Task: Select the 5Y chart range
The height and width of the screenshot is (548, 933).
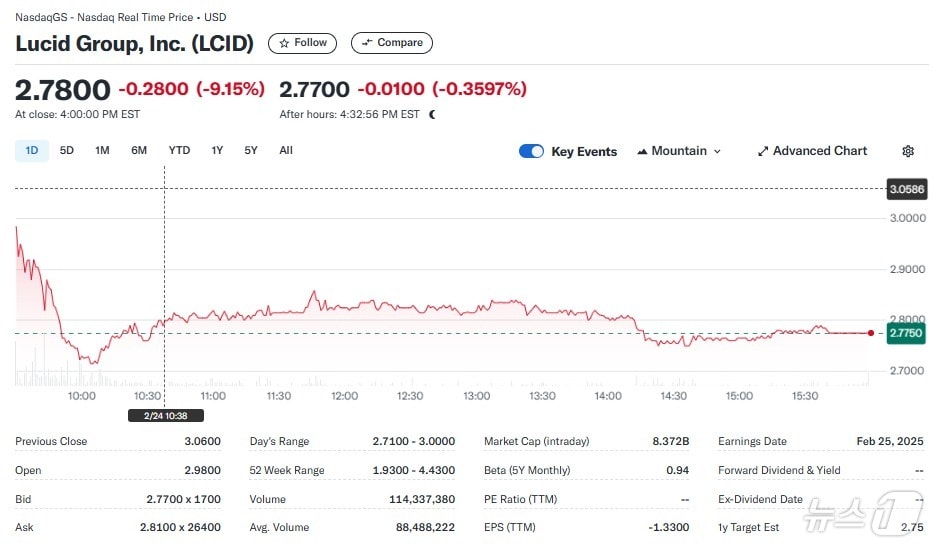Action: click(x=251, y=150)
